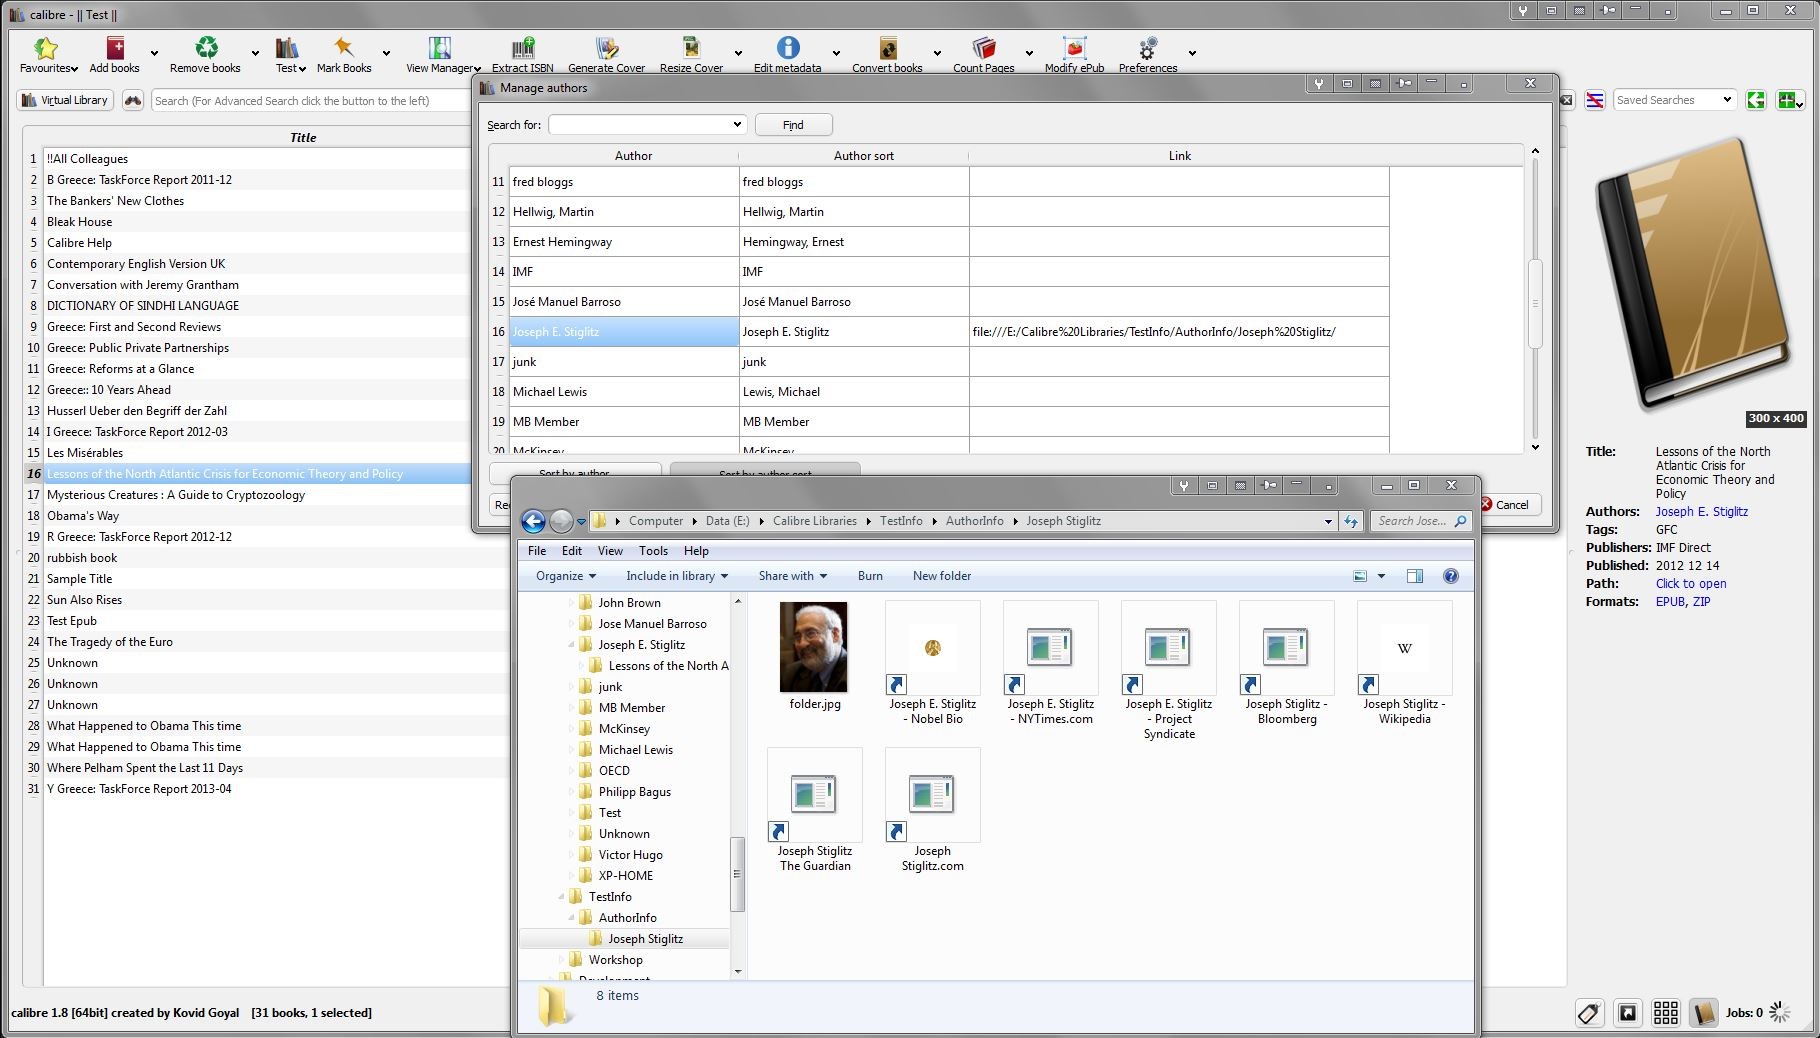Open the Edit metadata tool

tap(788, 49)
